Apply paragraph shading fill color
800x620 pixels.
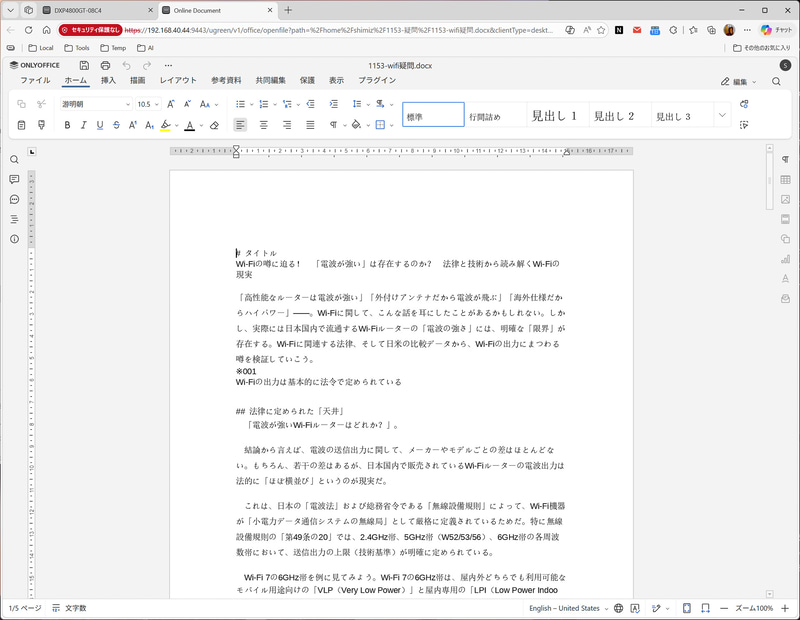pos(356,125)
